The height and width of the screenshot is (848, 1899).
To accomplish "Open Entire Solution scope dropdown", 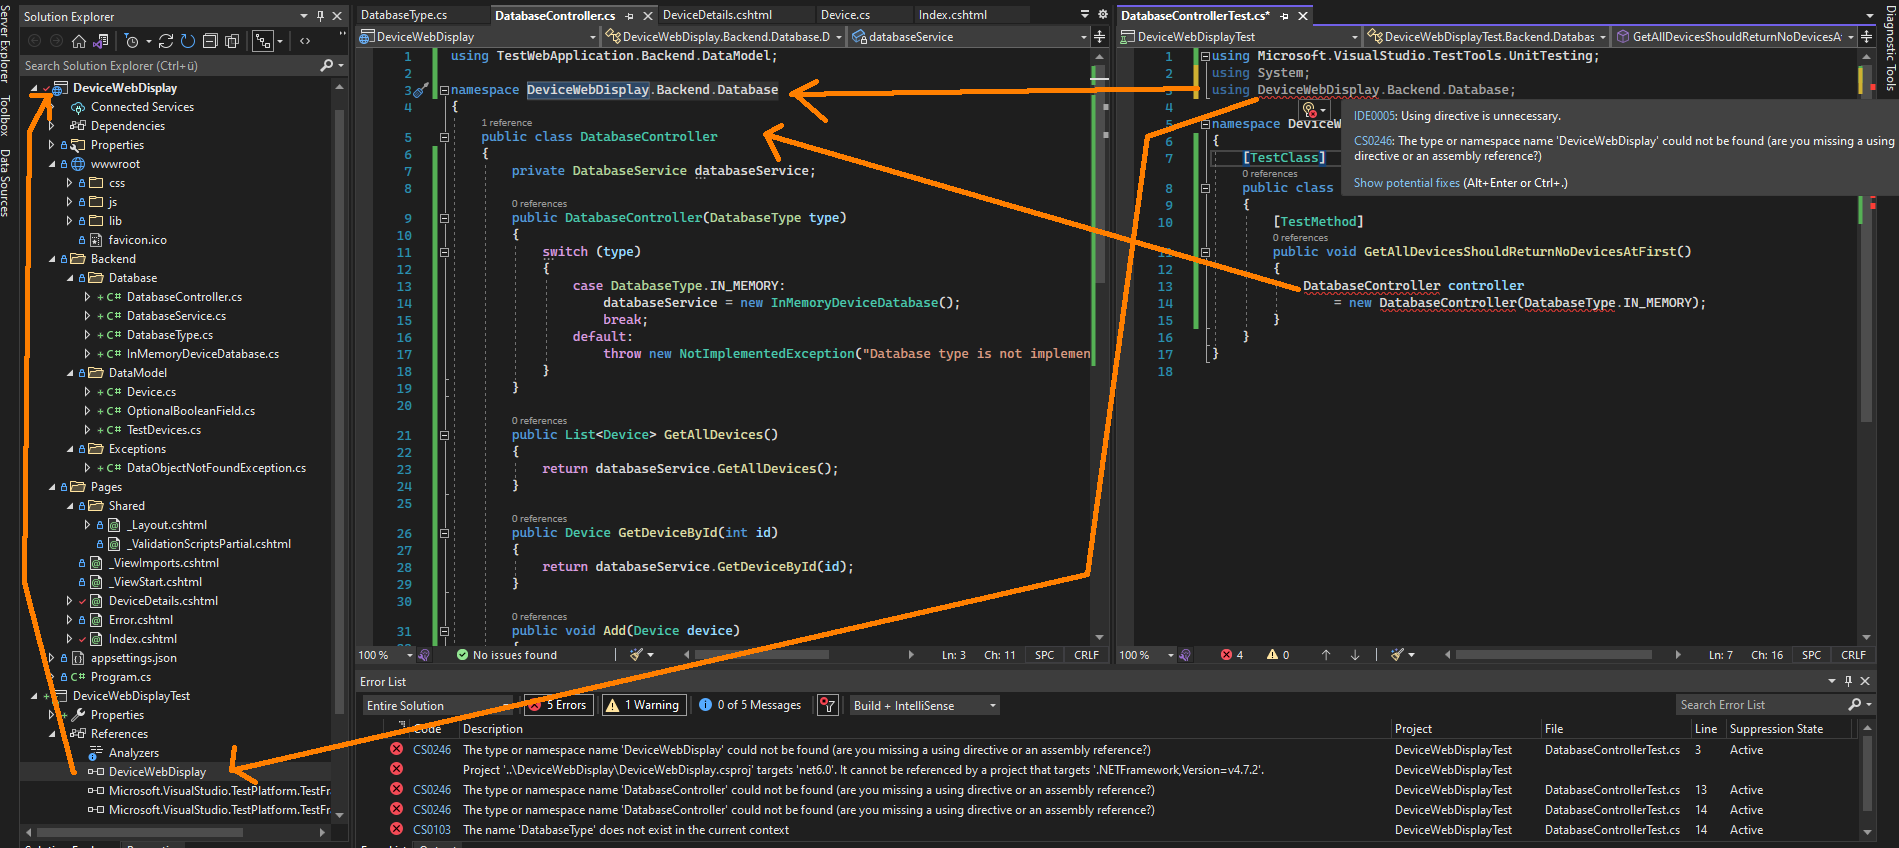I will point(438,705).
